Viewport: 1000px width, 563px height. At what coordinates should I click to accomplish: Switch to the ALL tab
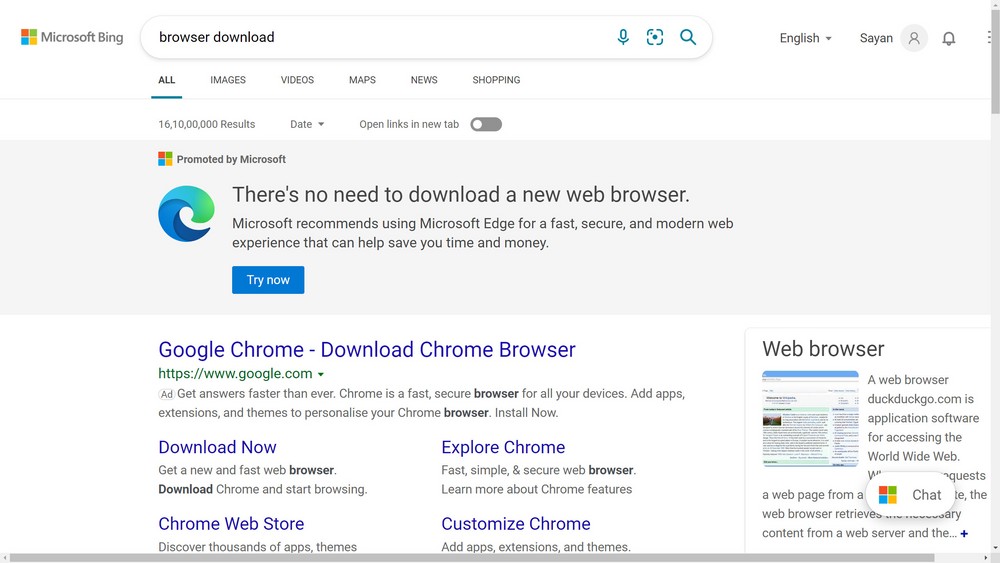[166, 80]
